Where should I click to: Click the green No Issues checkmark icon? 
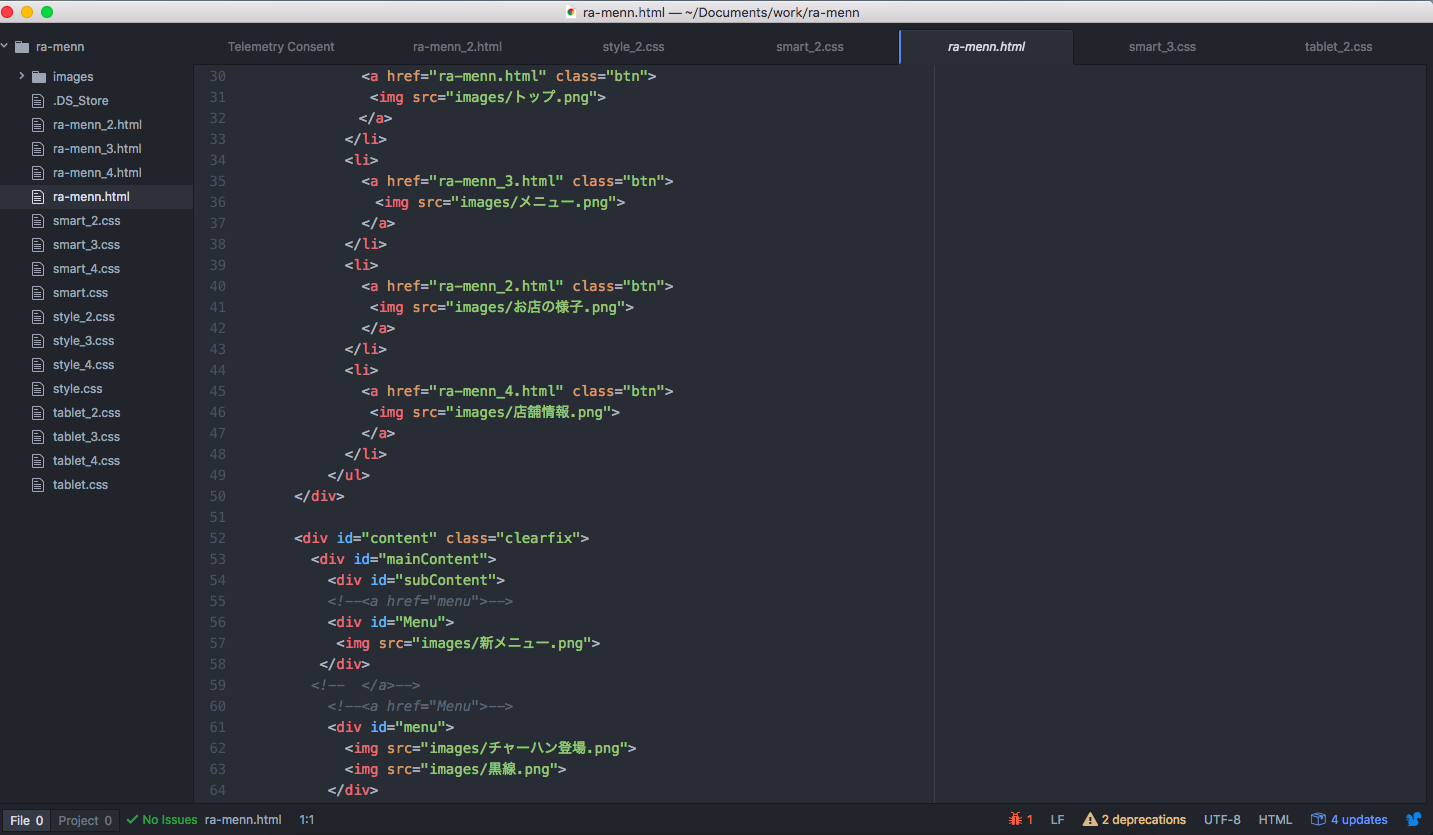132,820
